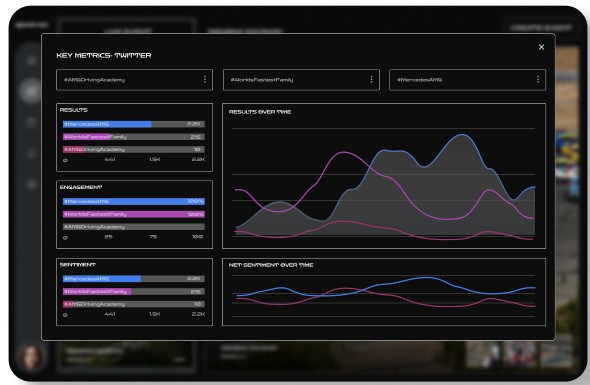Click the Sentiment panel heading
The height and width of the screenshot is (385, 590).
tap(78, 265)
